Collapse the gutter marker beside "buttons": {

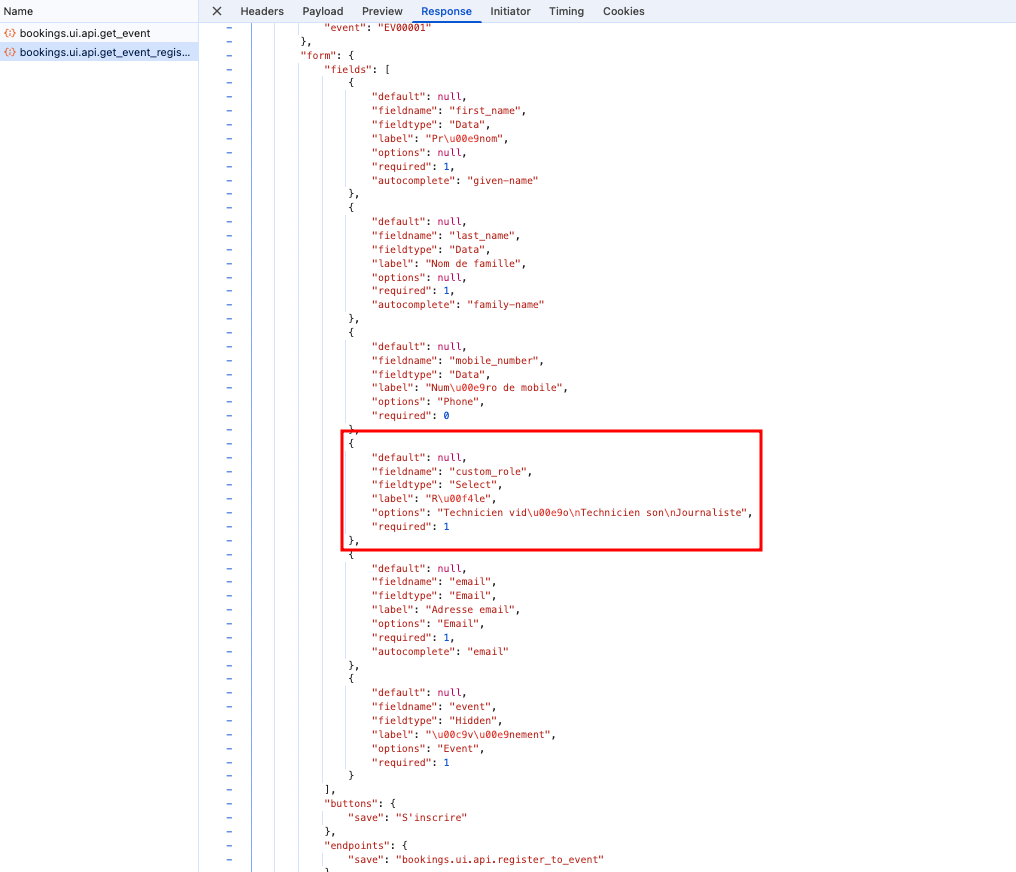pos(229,803)
